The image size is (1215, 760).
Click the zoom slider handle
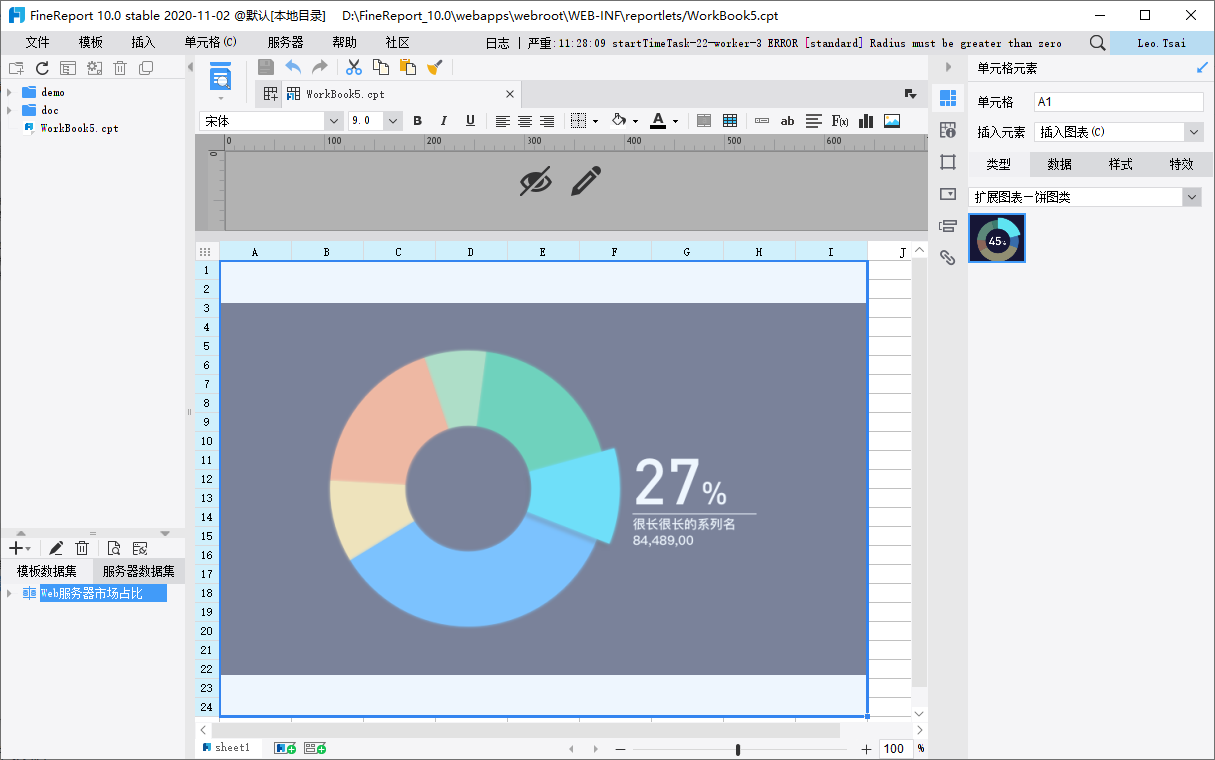click(x=738, y=749)
